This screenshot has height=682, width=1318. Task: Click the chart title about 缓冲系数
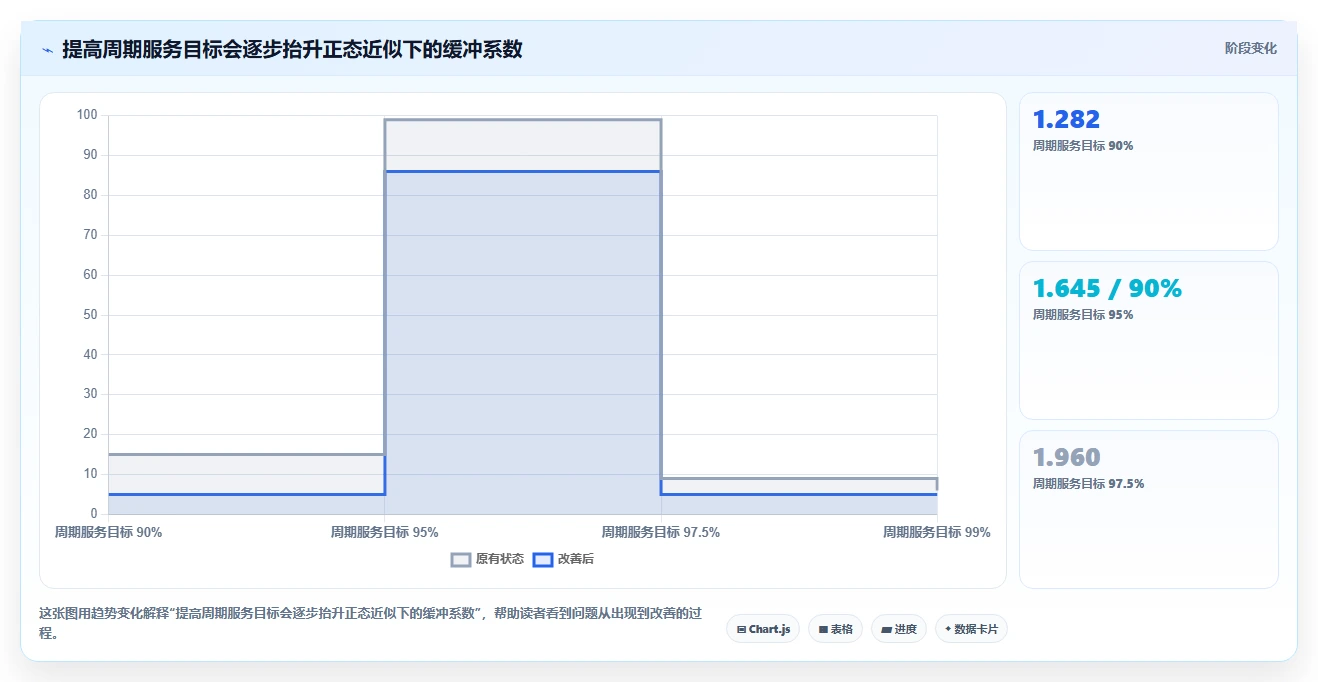(x=292, y=49)
